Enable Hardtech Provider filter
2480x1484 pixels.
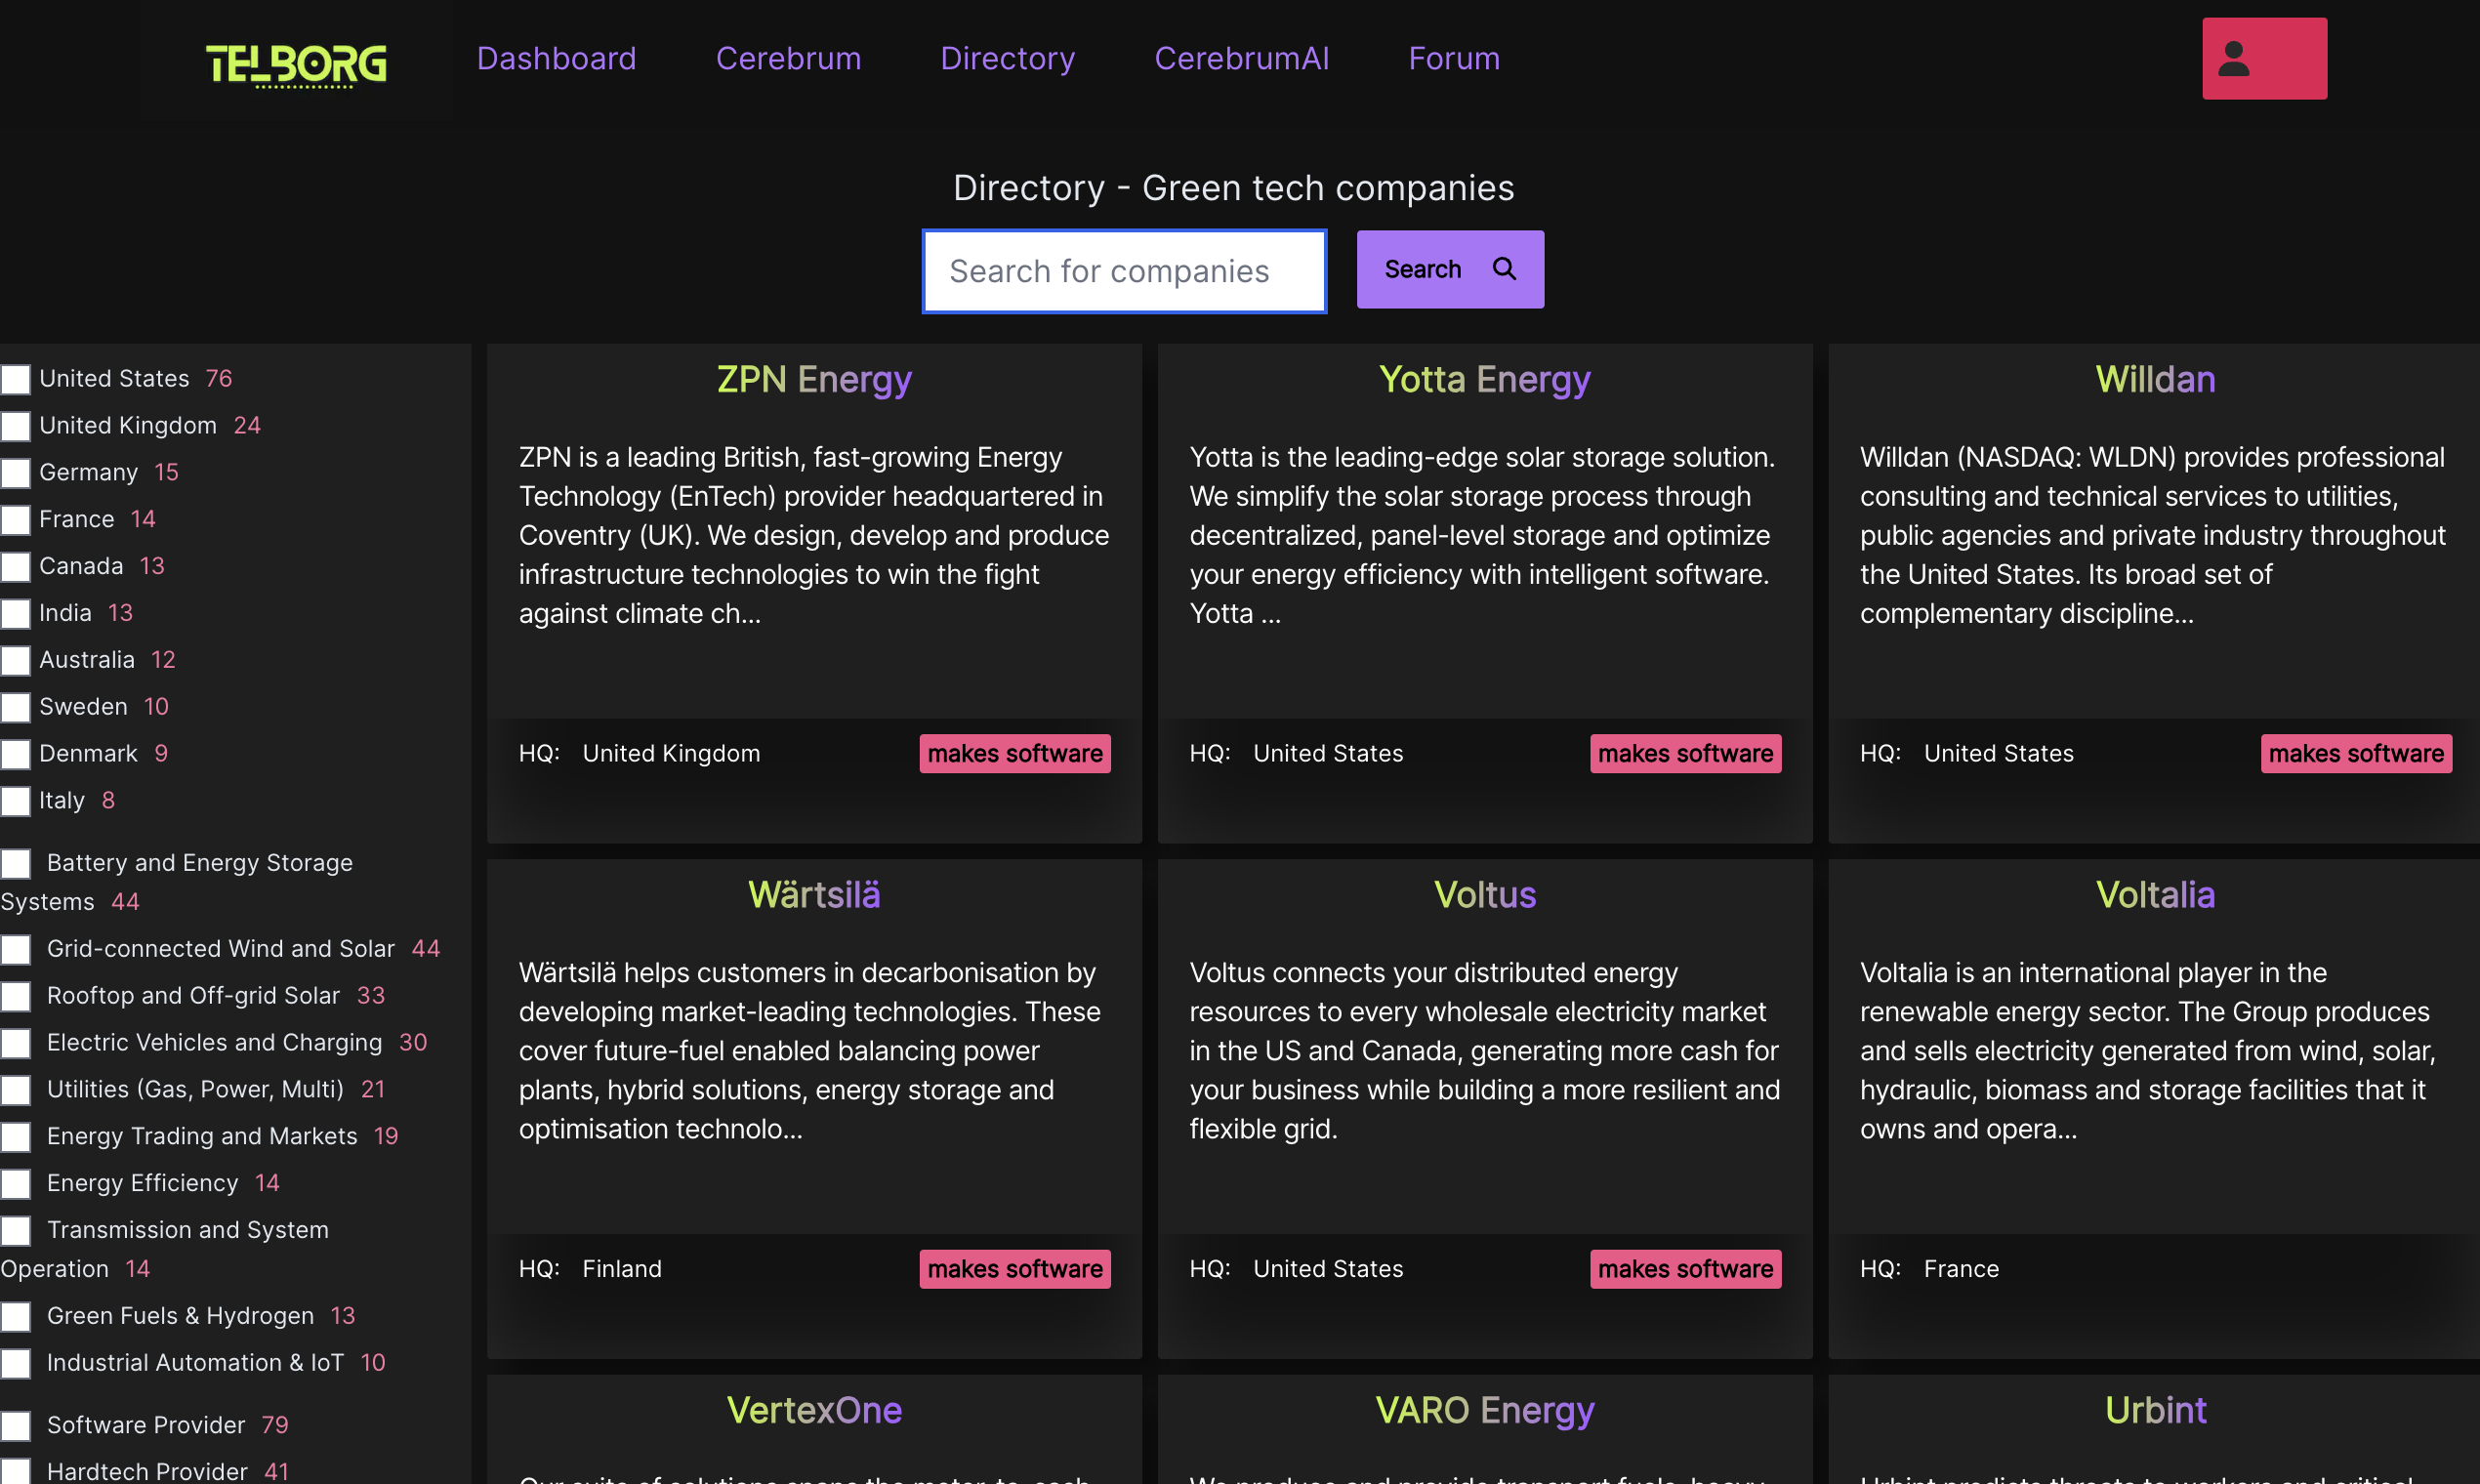point(16,1473)
